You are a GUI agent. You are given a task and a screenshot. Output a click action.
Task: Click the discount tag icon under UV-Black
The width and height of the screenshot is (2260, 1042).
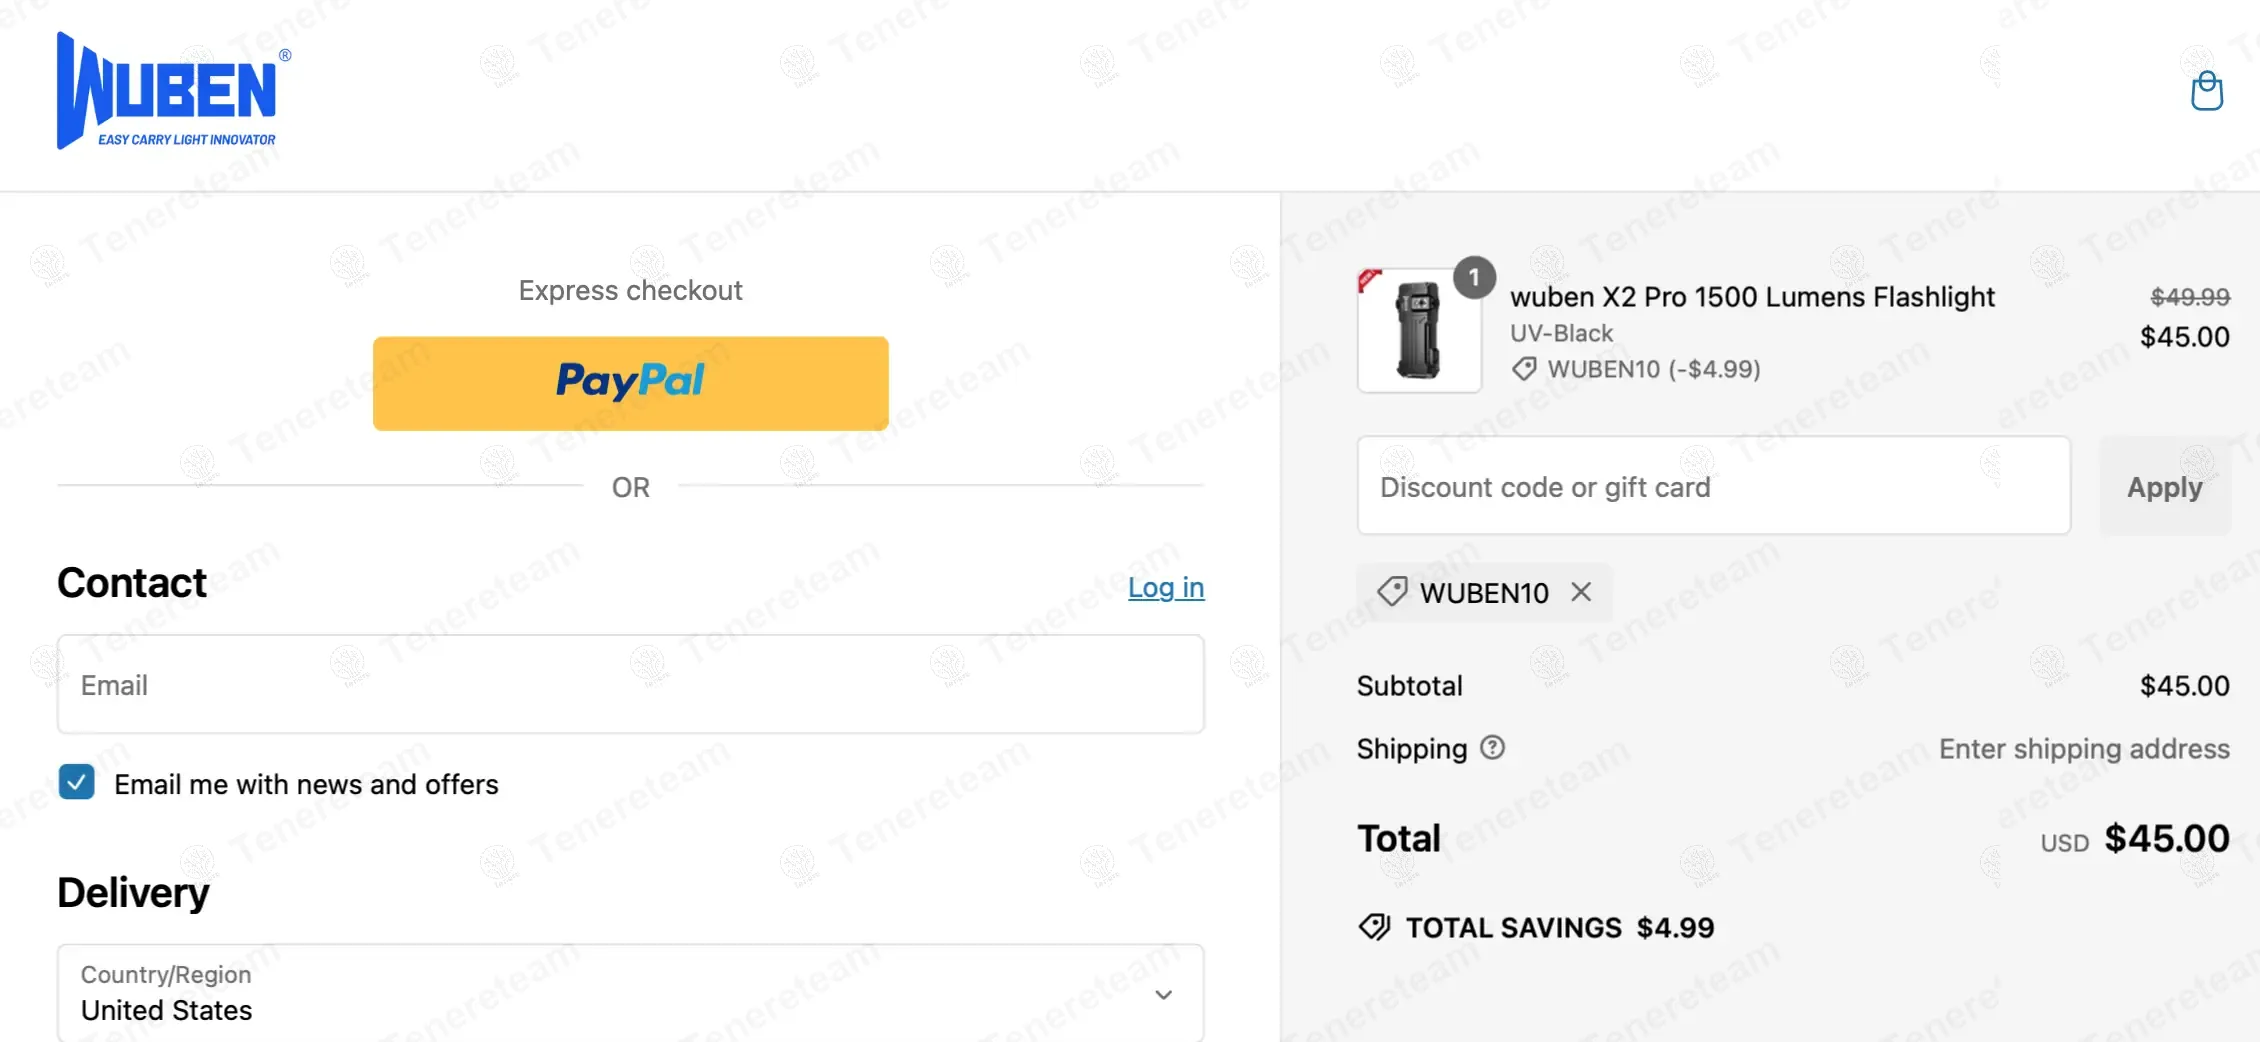click(x=1524, y=369)
